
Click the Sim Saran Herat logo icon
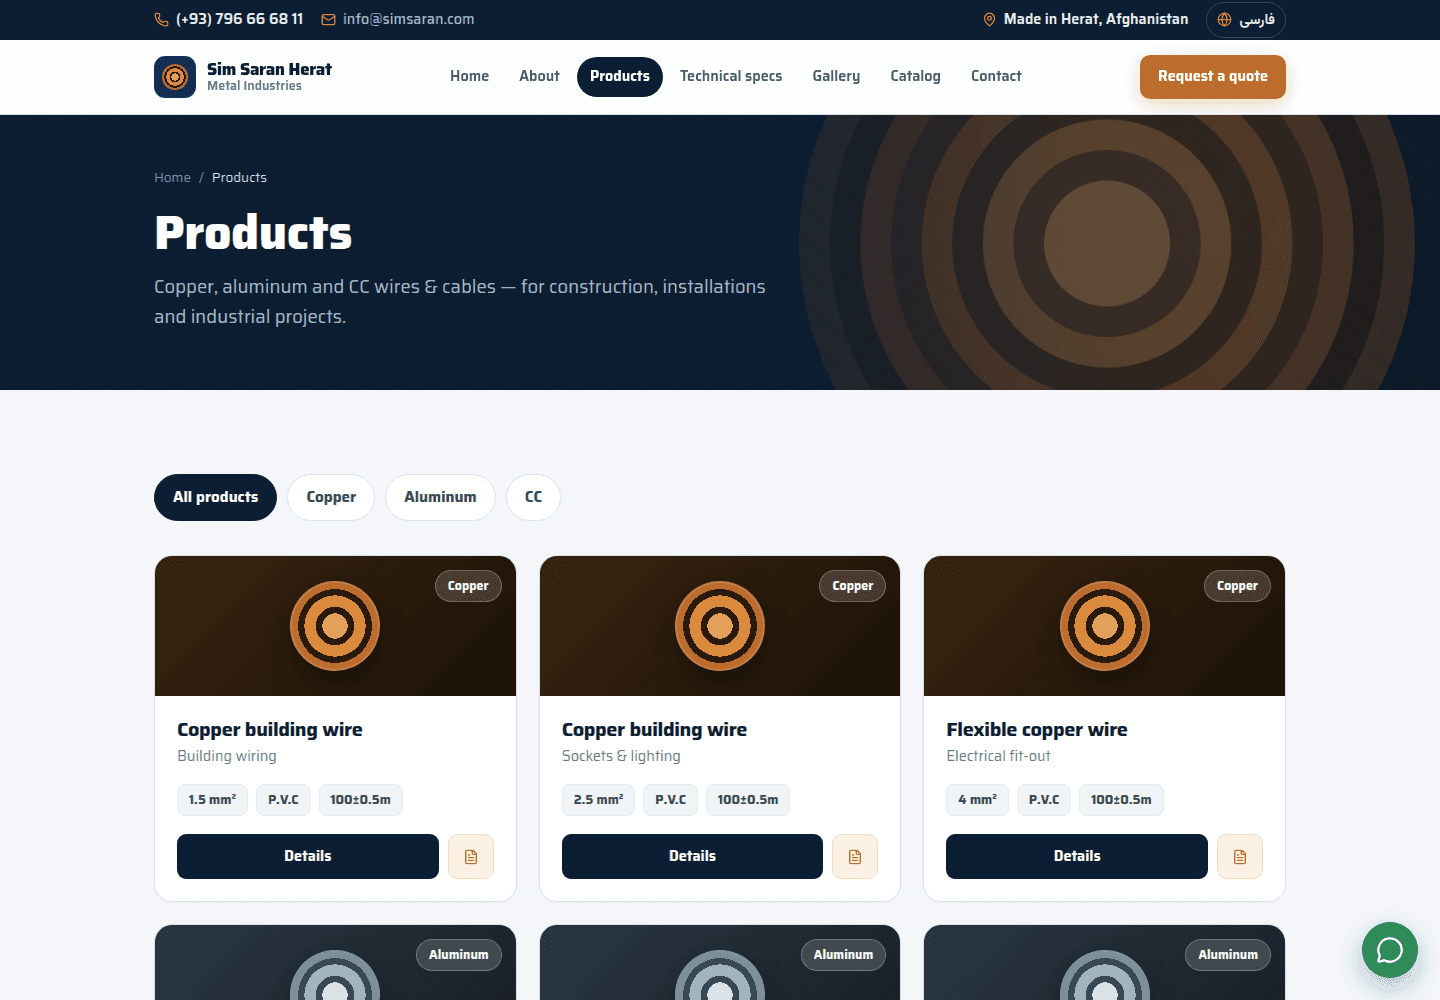point(175,77)
